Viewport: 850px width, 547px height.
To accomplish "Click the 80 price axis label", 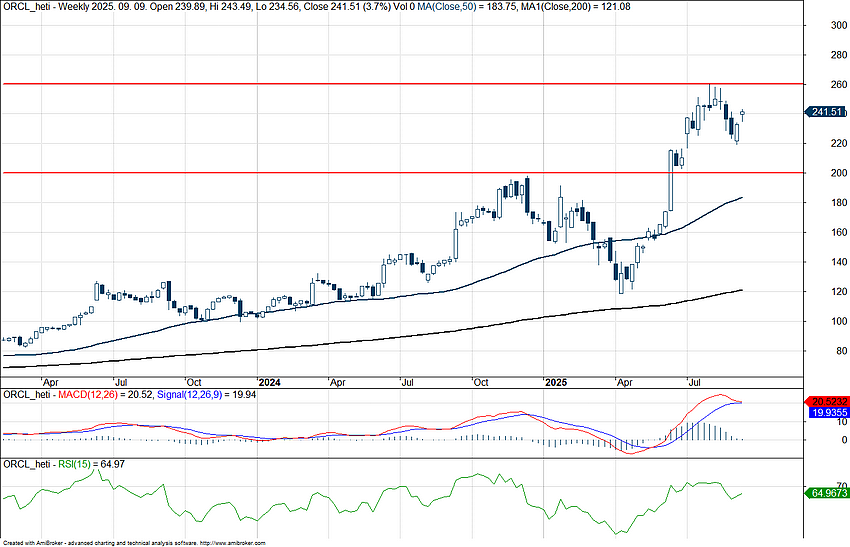I will coord(841,351).
